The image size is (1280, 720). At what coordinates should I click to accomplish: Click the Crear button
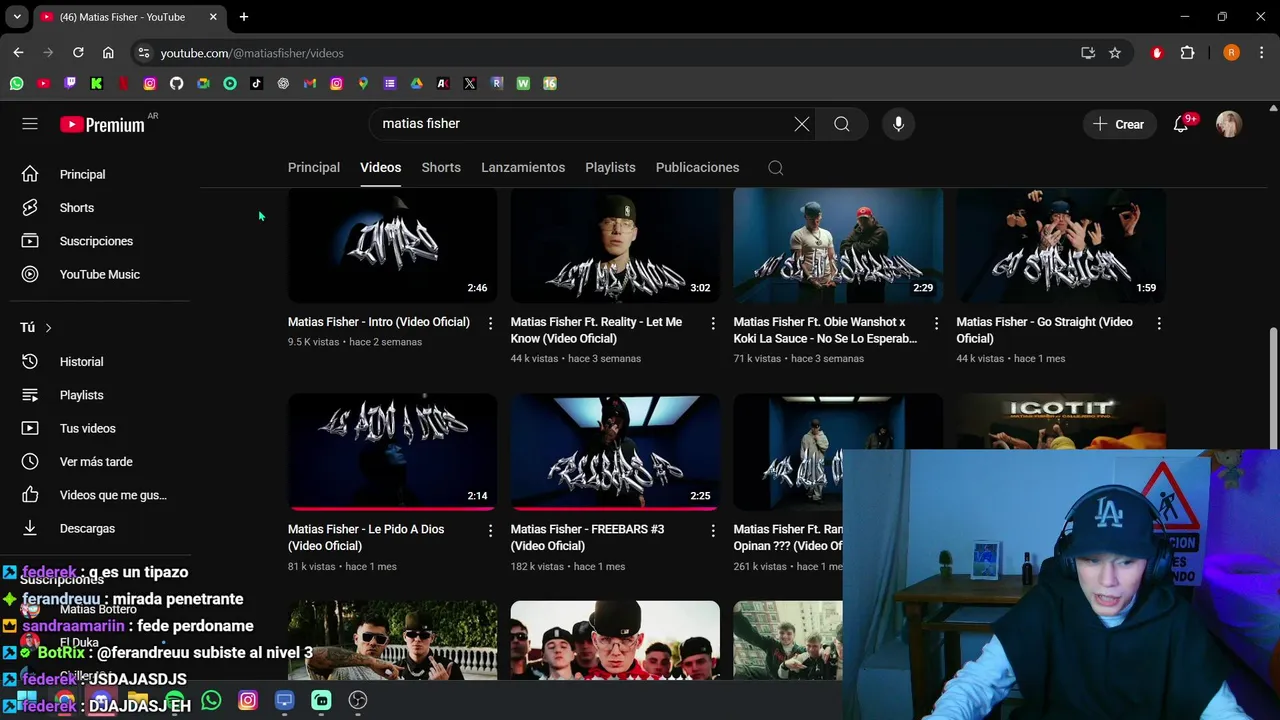pyautogui.click(x=1119, y=124)
